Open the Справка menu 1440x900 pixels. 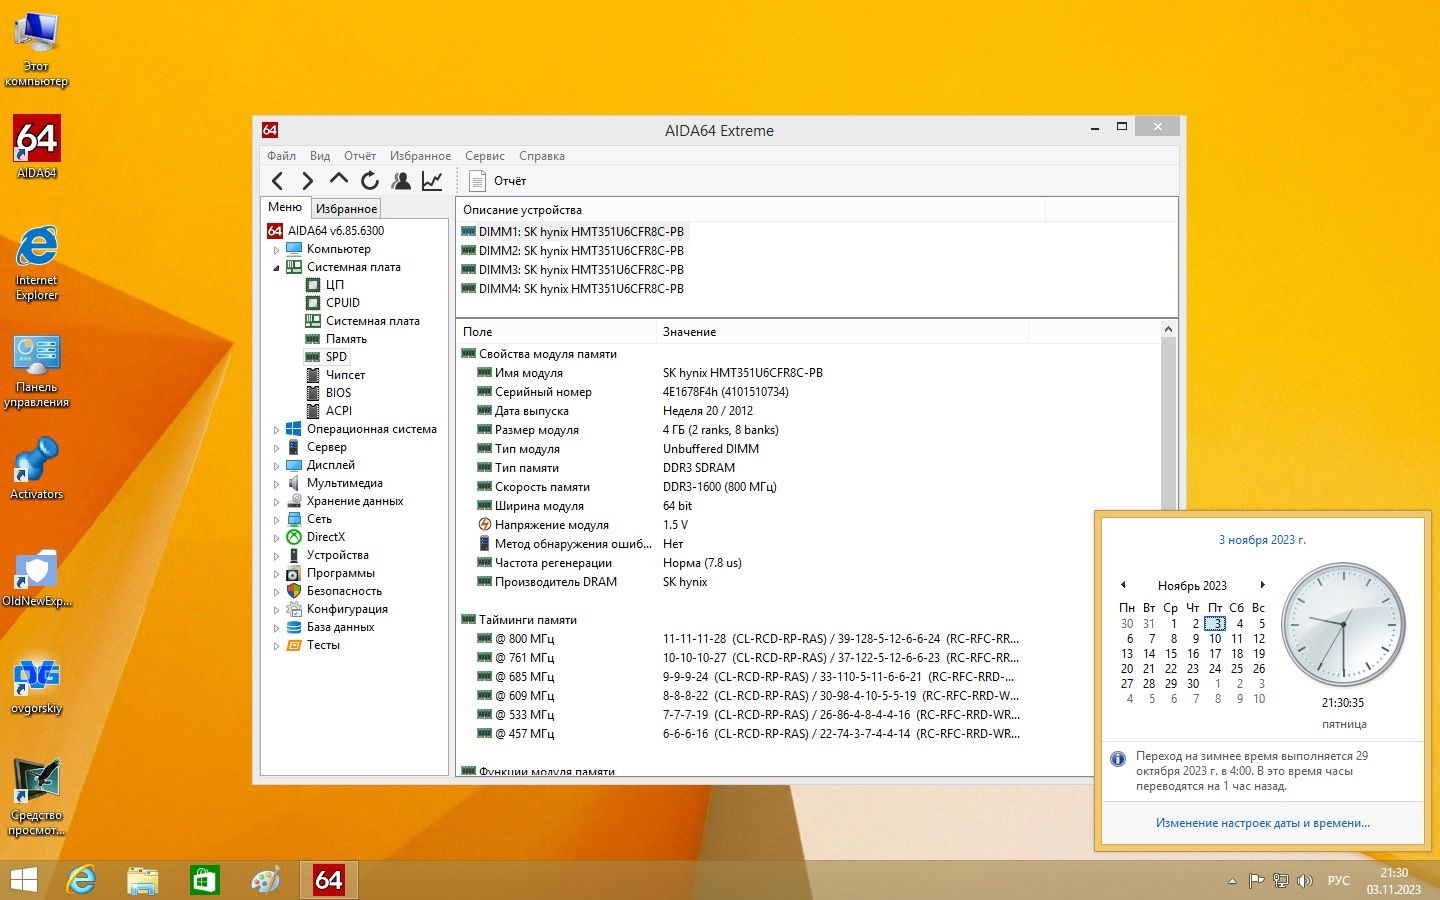542,156
